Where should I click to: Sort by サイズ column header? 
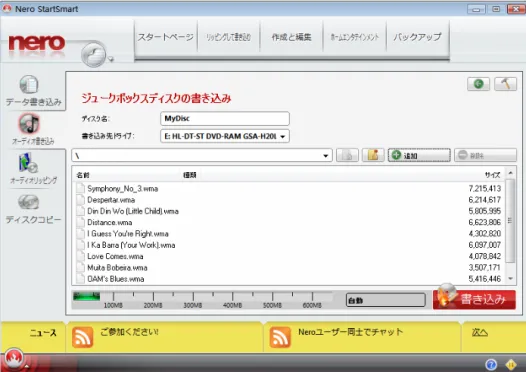click(492, 175)
